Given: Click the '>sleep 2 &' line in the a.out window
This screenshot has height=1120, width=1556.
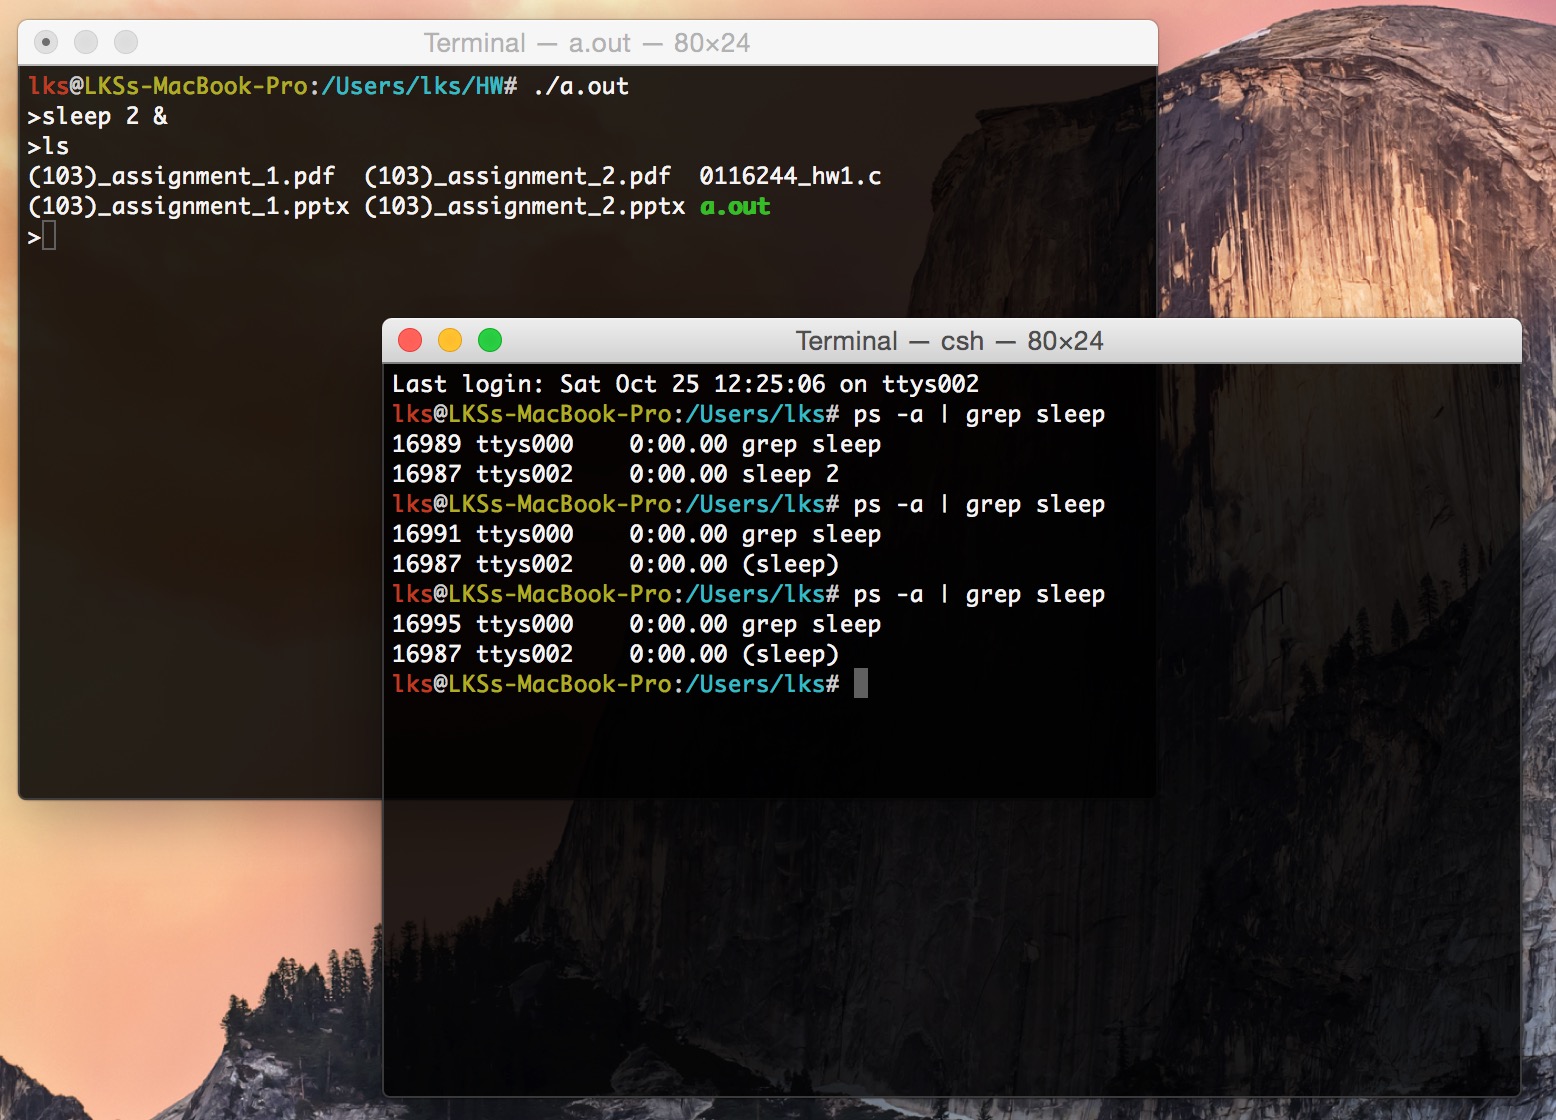Looking at the screenshot, I should point(98,116).
